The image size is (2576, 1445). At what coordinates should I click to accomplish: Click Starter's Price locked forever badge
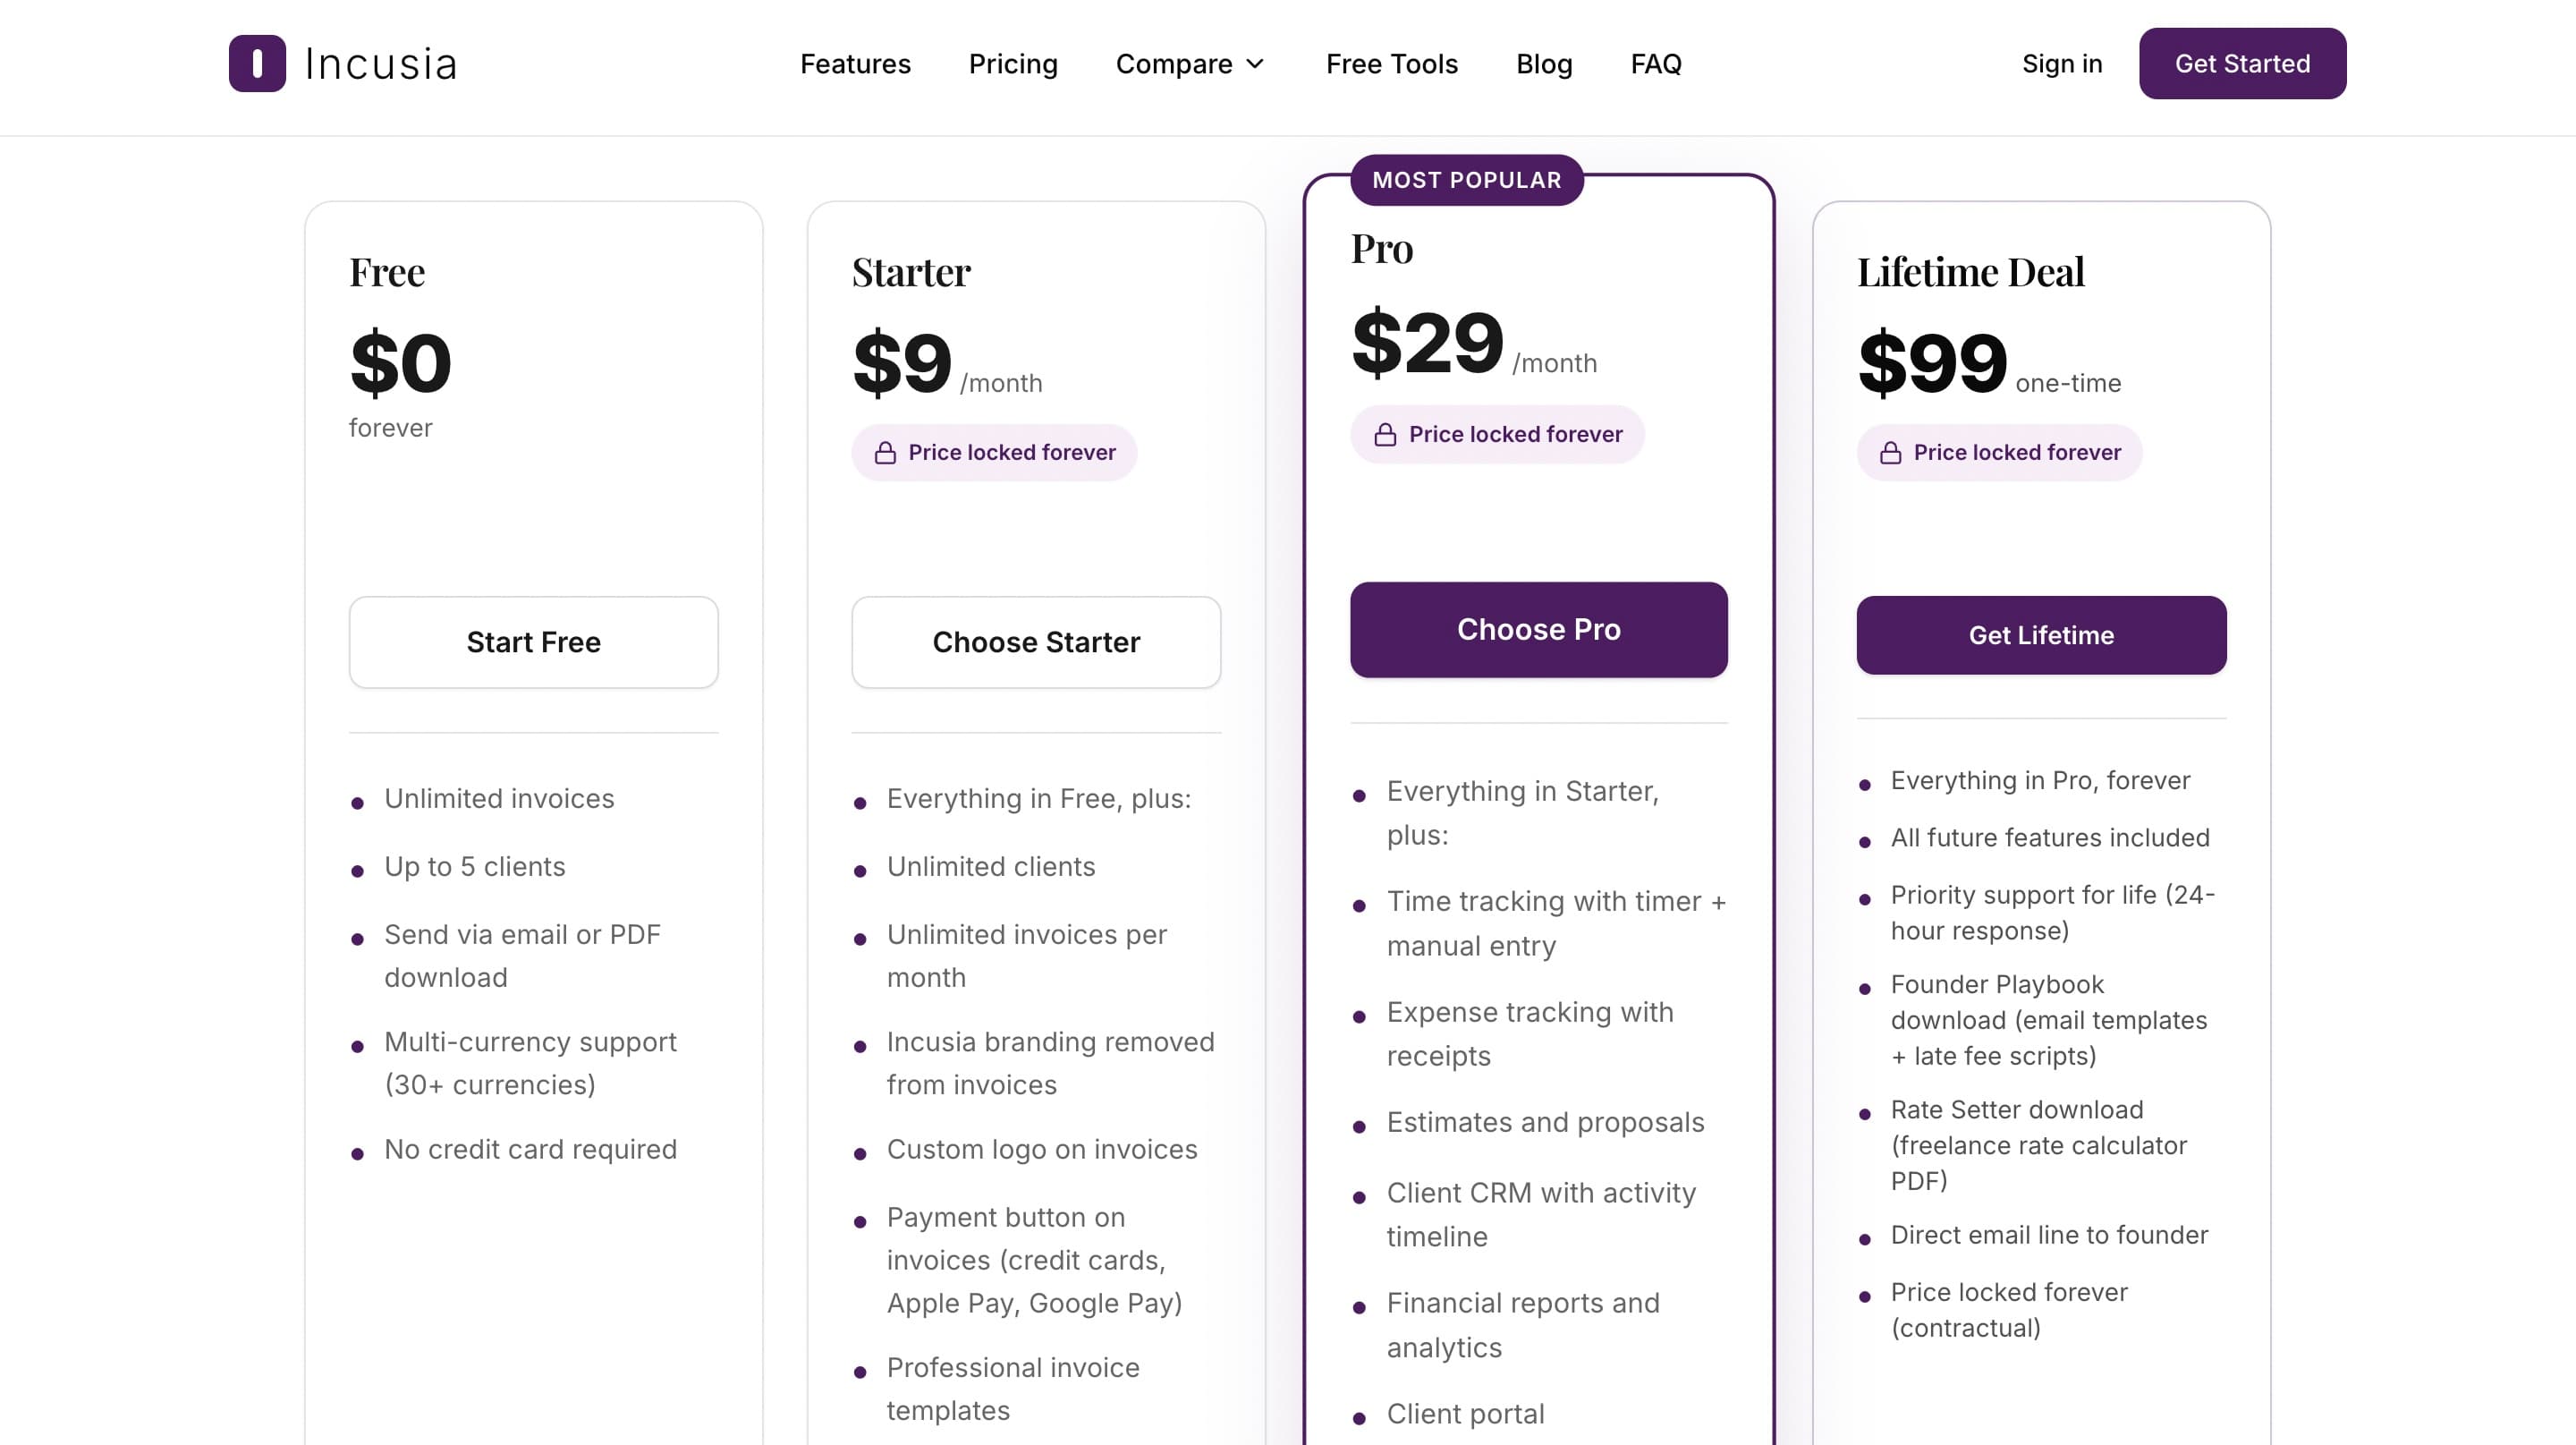coord(994,453)
